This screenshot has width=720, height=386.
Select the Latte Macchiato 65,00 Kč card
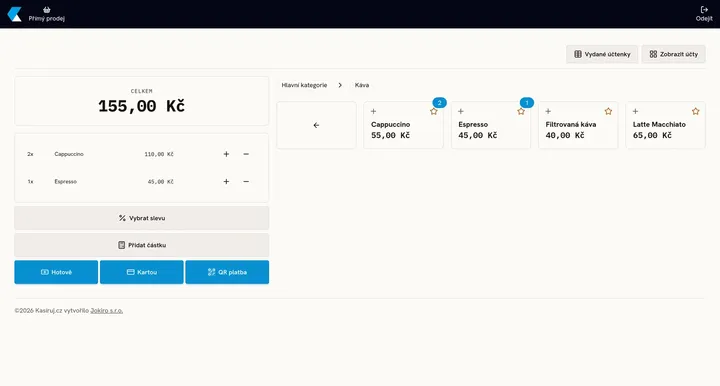tap(665, 125)
